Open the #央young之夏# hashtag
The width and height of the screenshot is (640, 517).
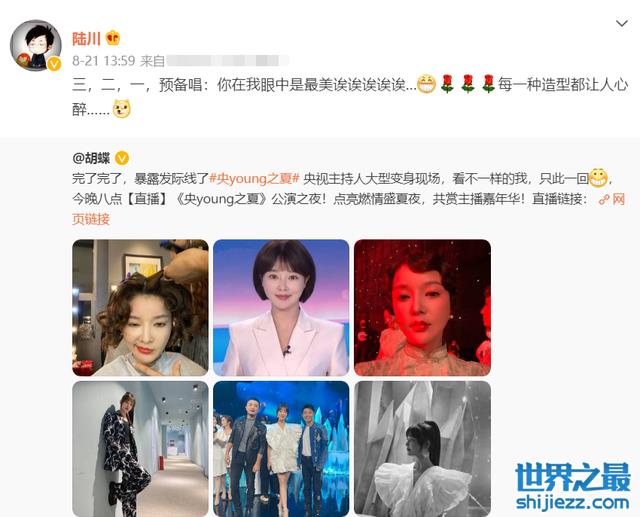(x=255, y=179)
